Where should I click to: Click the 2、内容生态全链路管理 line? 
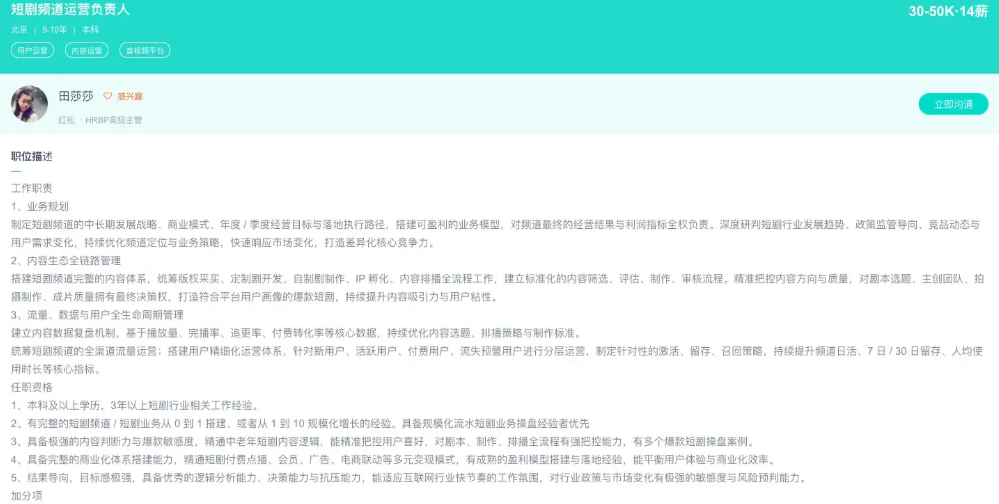(x=66, y=261)
